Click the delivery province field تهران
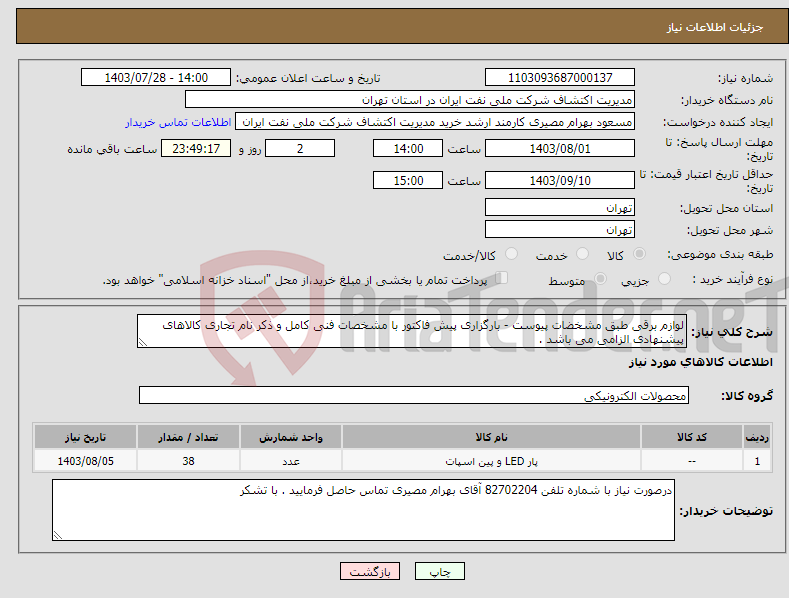Screen dimensions: 789x598 coord(560,207)
